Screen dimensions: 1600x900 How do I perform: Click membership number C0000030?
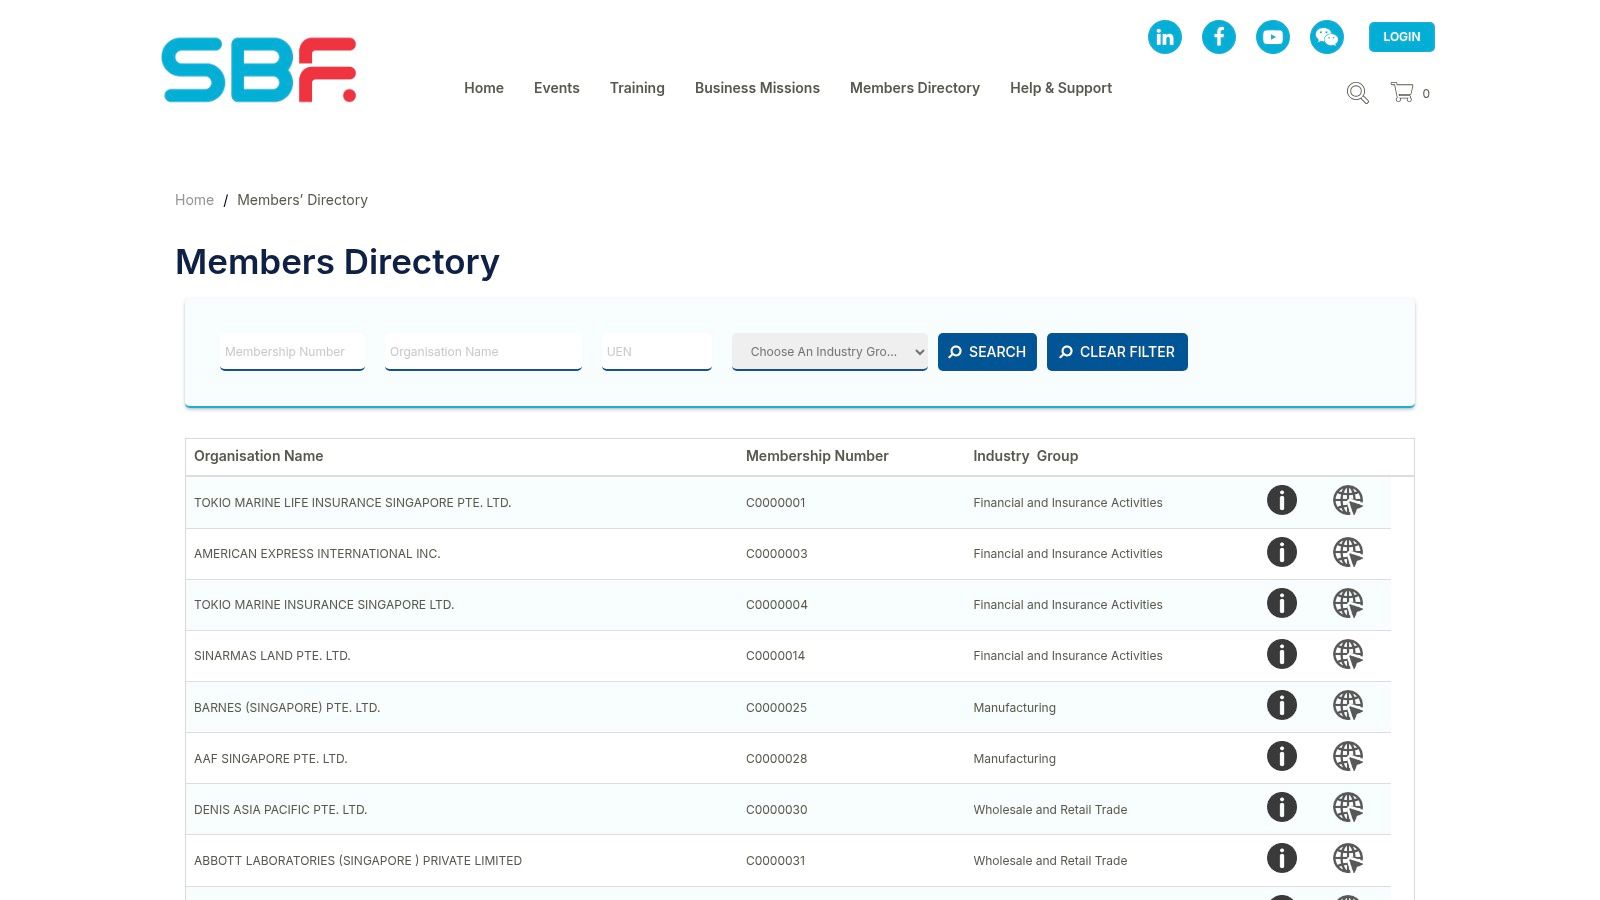coord(777,810)
